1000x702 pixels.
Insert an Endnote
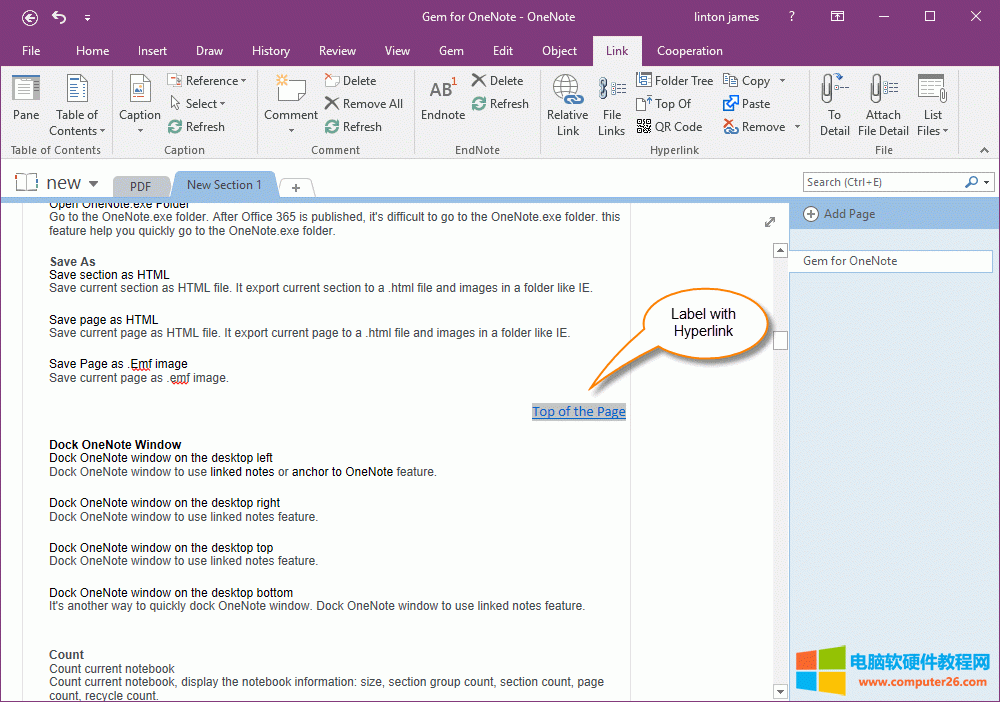(442, 100)
